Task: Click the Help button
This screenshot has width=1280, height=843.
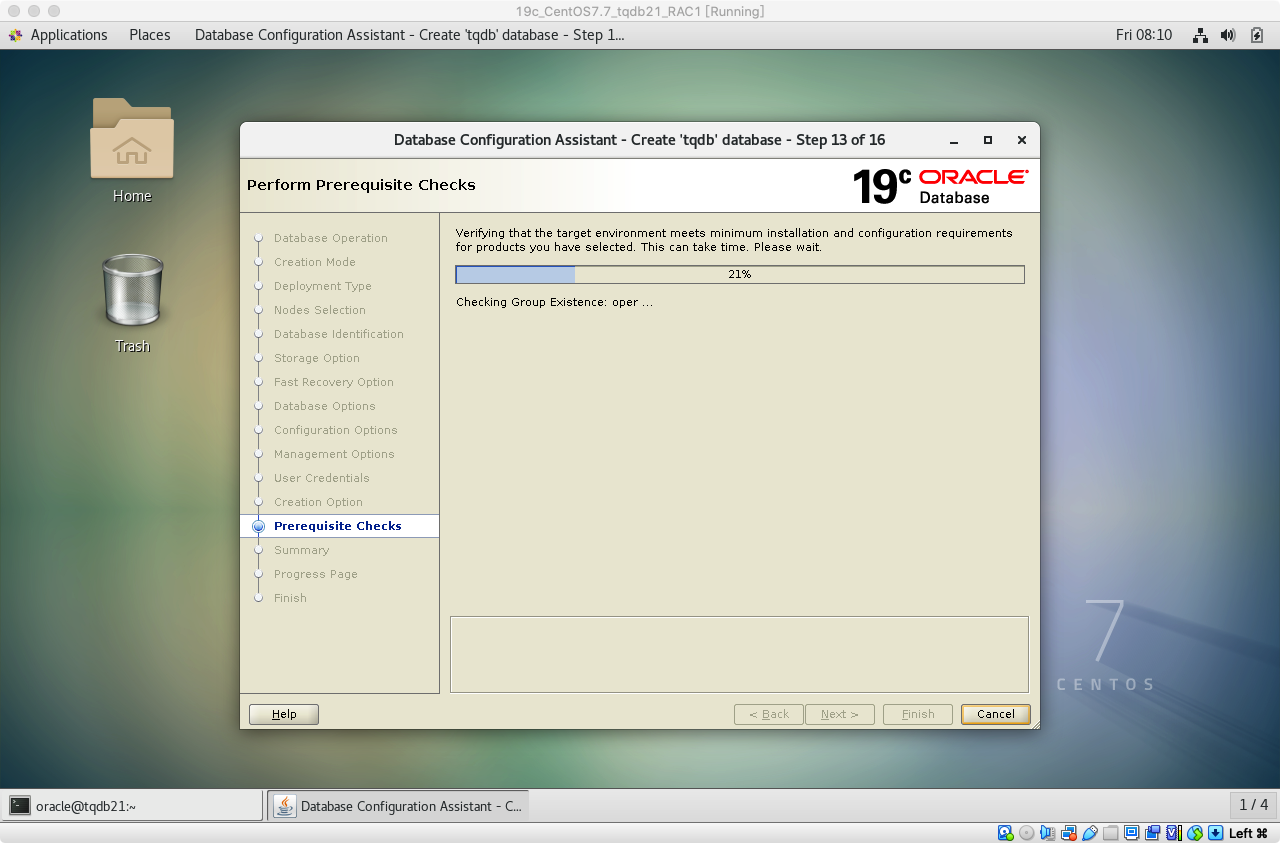Action: point(284,714)
